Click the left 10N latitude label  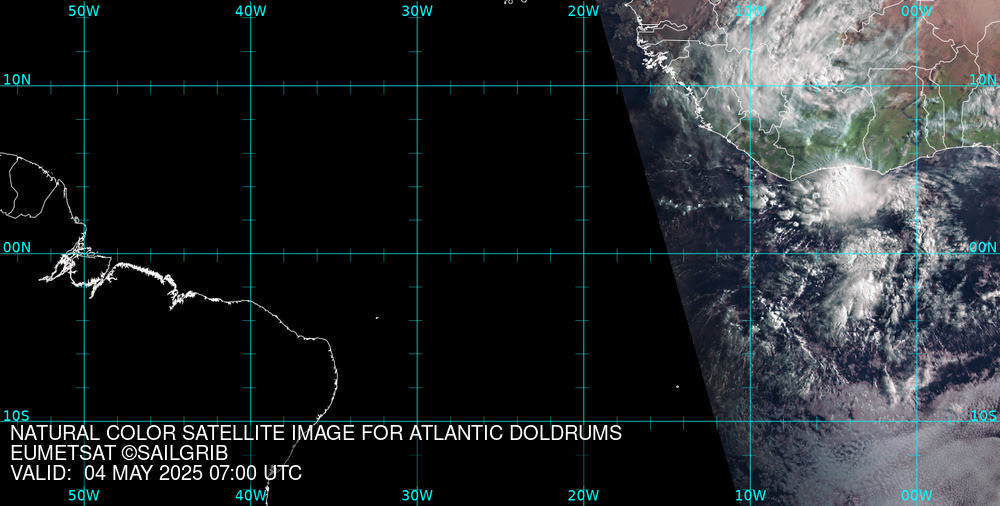[17, 80]
